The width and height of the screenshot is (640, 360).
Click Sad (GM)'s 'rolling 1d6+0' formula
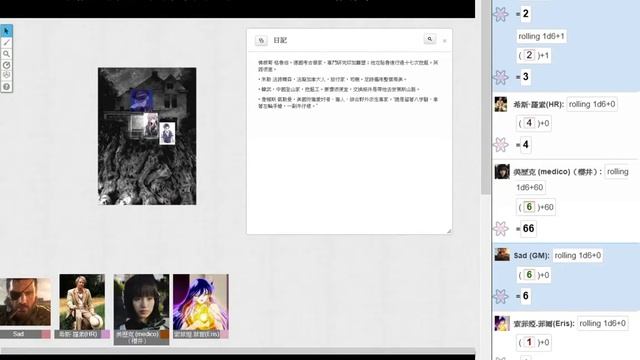coord(578,256)
